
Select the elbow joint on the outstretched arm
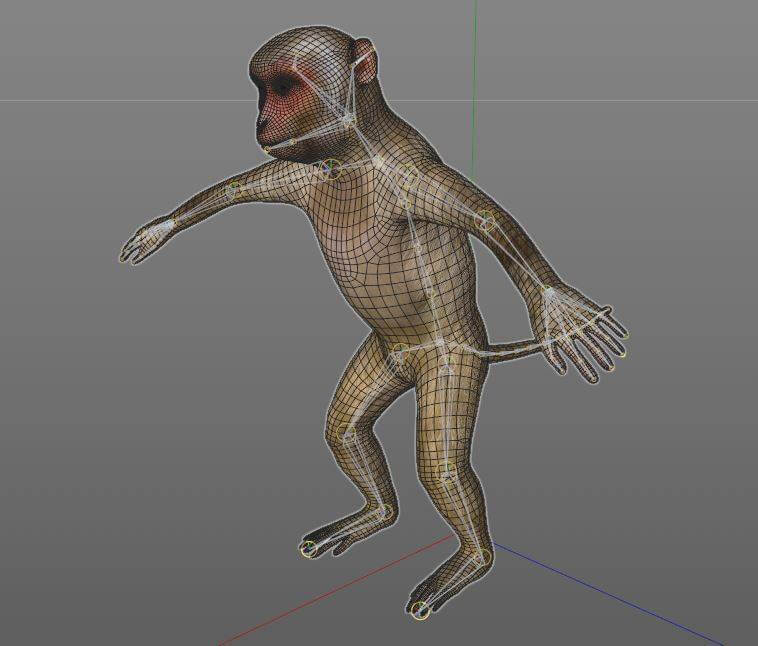pyautogui.click(x=234, y=189)
